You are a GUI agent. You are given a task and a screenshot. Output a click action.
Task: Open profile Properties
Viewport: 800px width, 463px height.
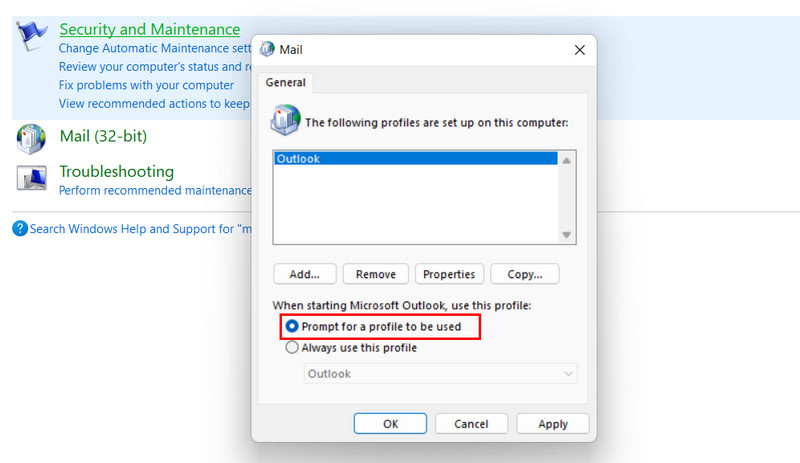coord(449,274)
